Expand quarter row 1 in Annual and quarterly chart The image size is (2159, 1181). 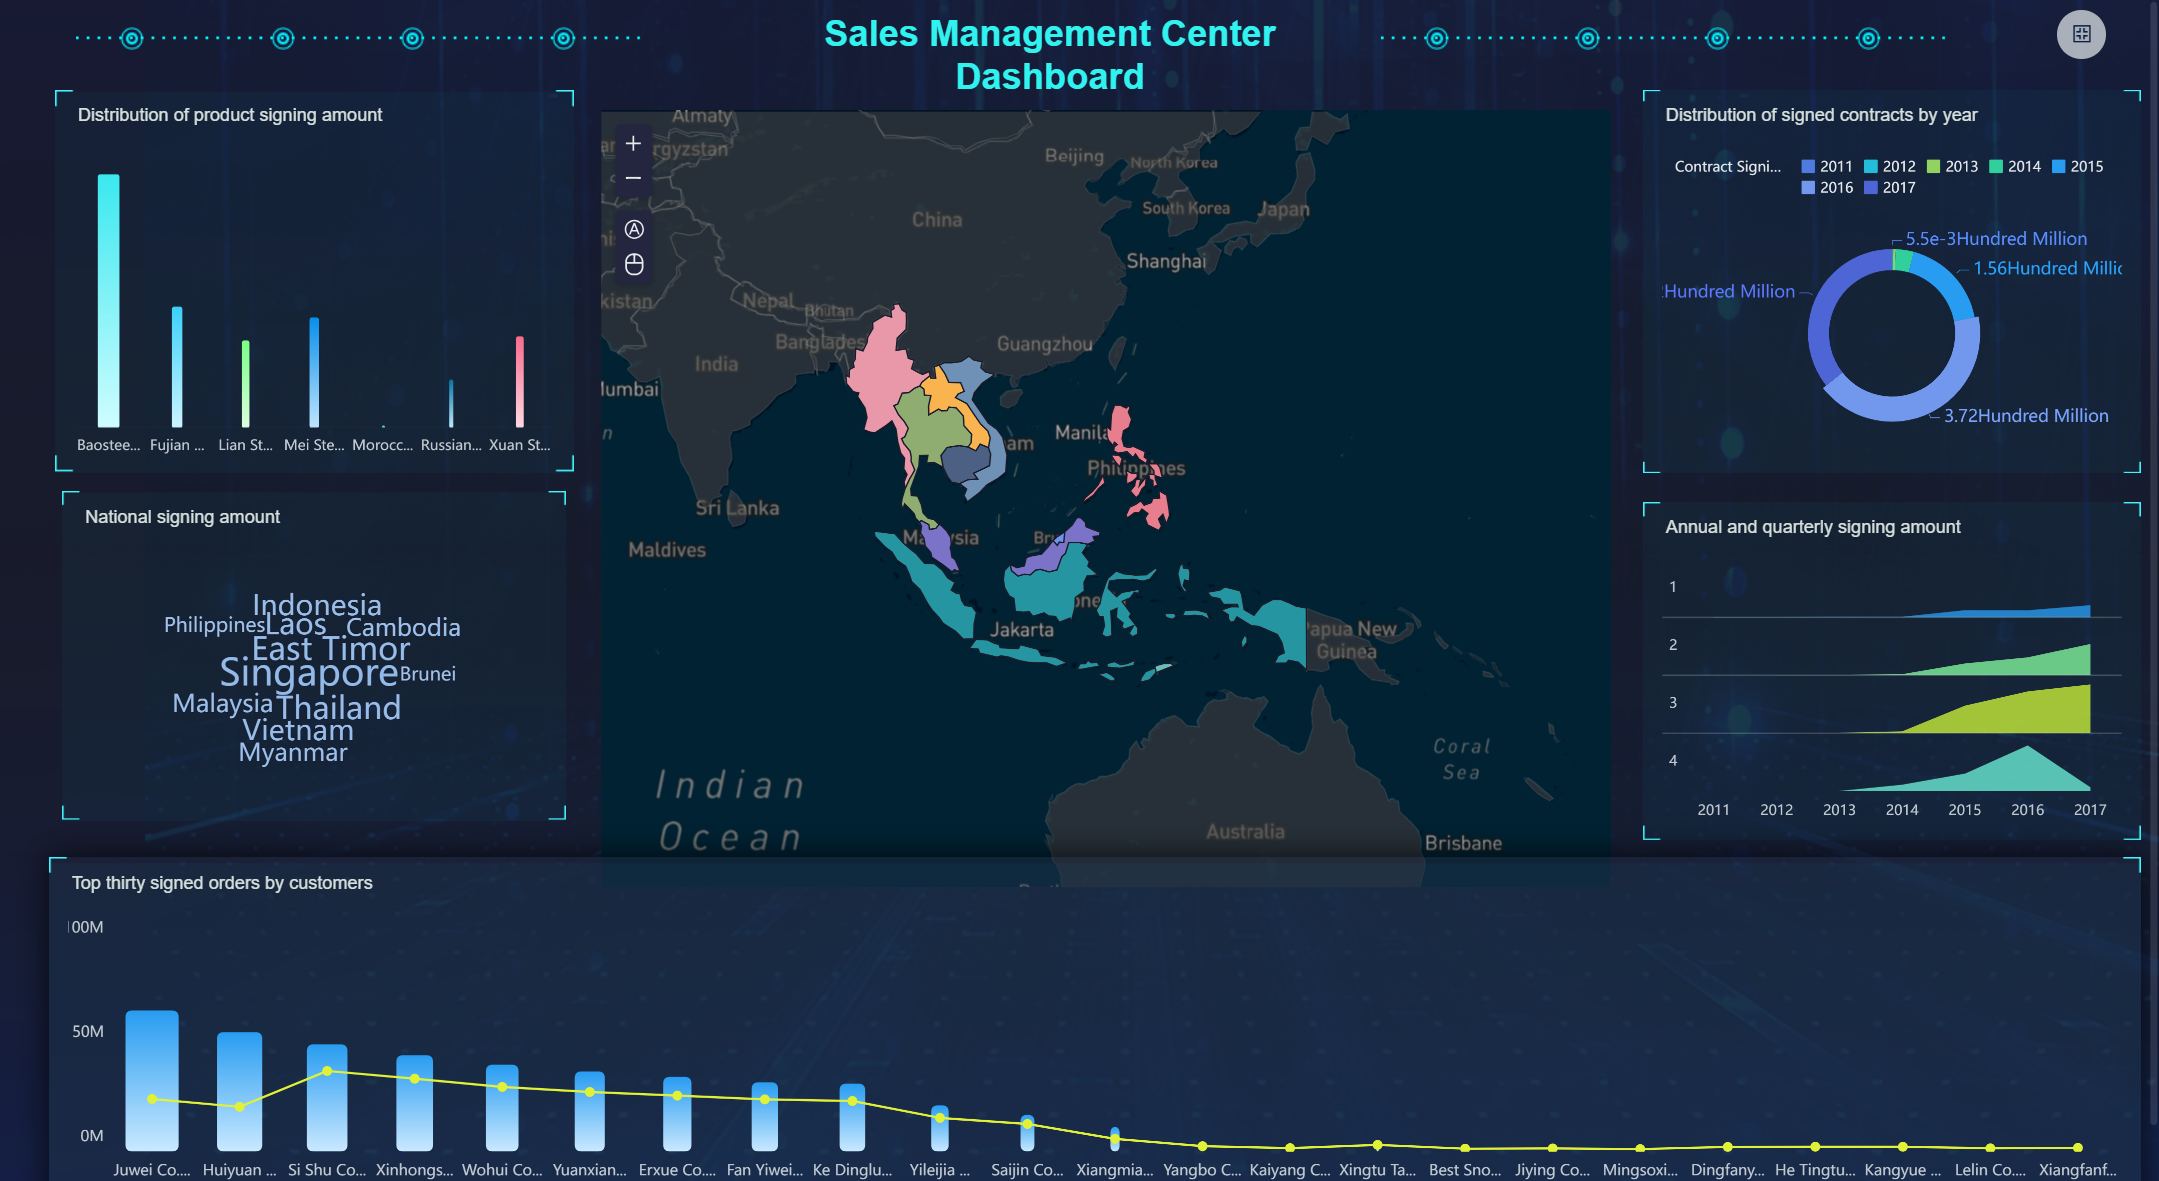pyautogui.click(x=1671, y=587)
